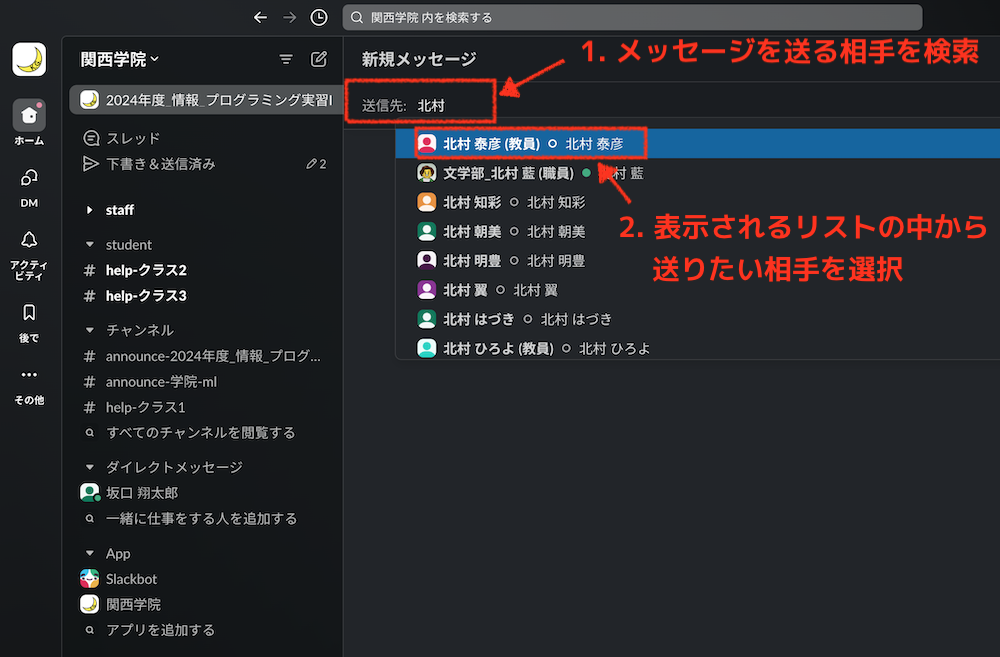This screenshot has height=657, width=1000.
Task: Collapse the student section
Action: (x=92, y=245)
